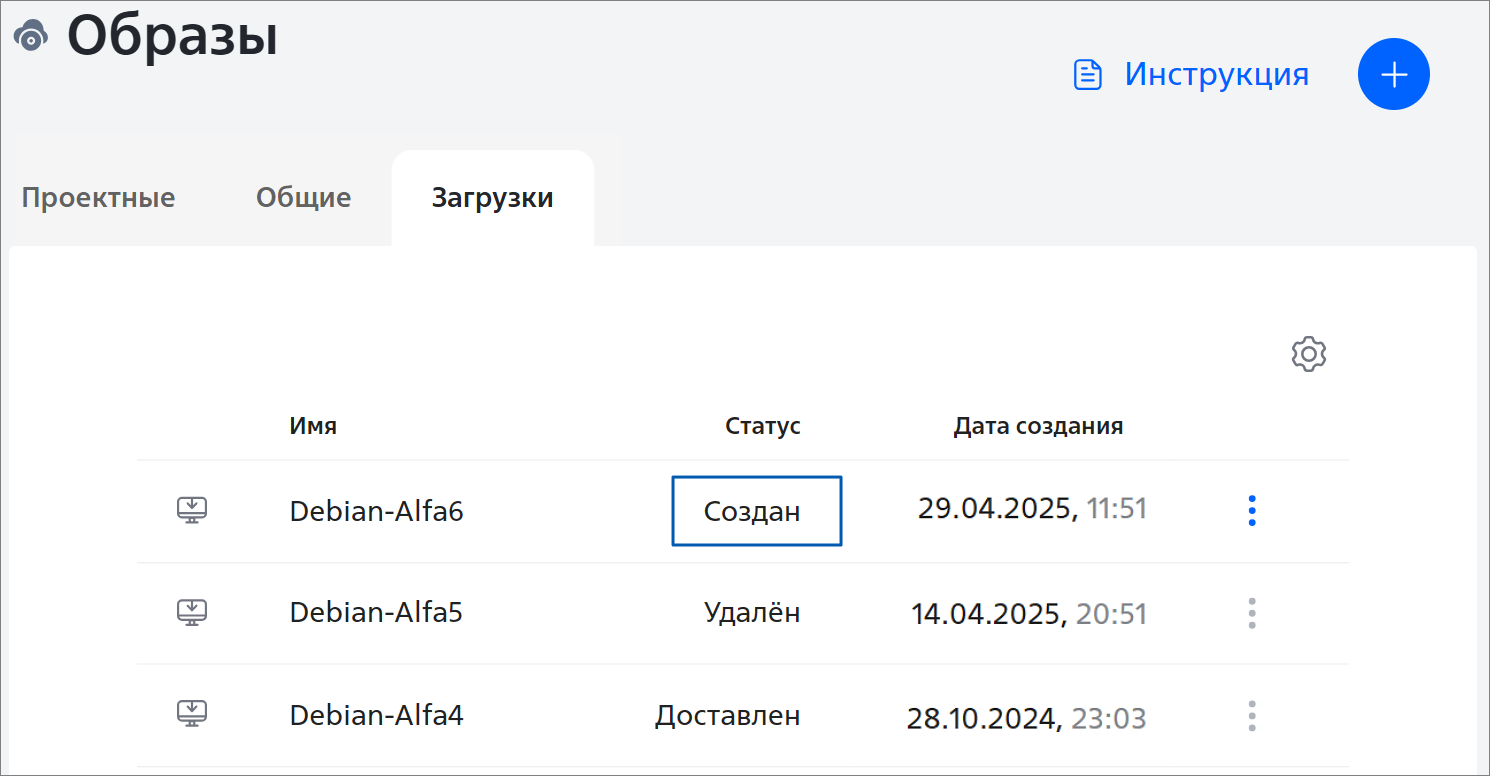Click the Статус column header
The width and height of the screenshot is (1490, 776).
tap(763, 426)
